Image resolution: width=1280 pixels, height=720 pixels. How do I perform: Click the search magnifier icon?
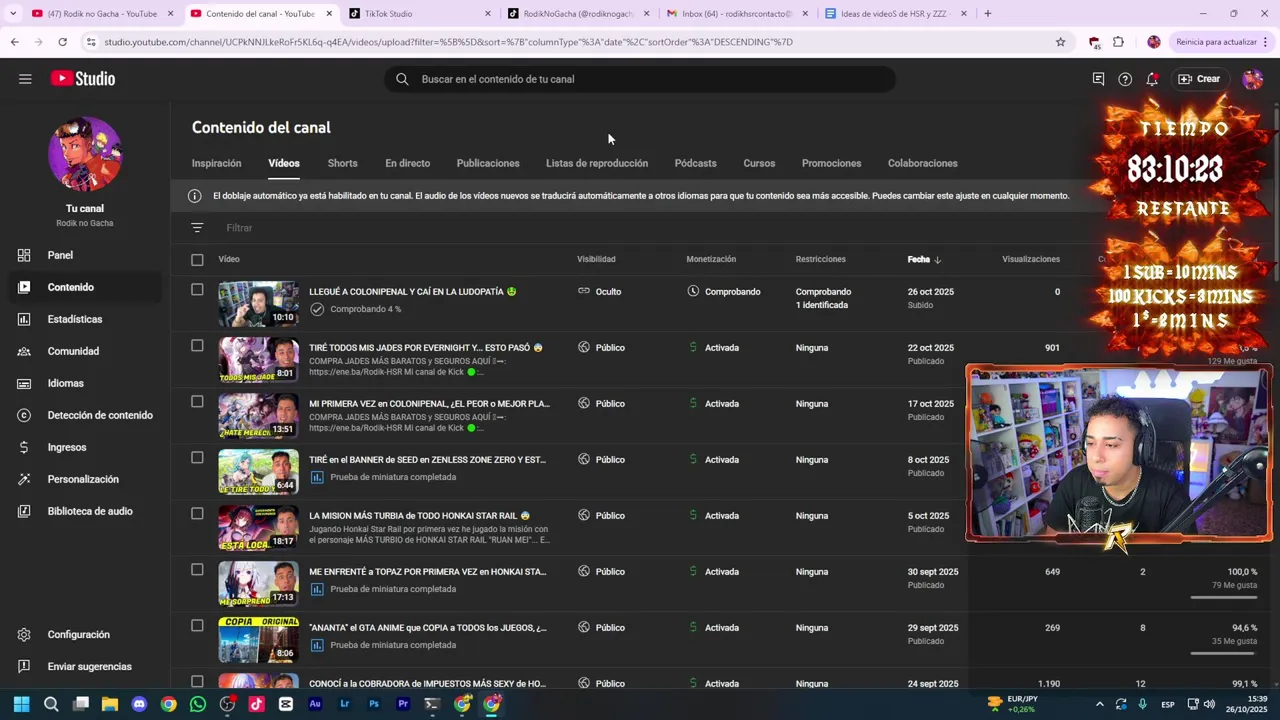tap(402, 79)
